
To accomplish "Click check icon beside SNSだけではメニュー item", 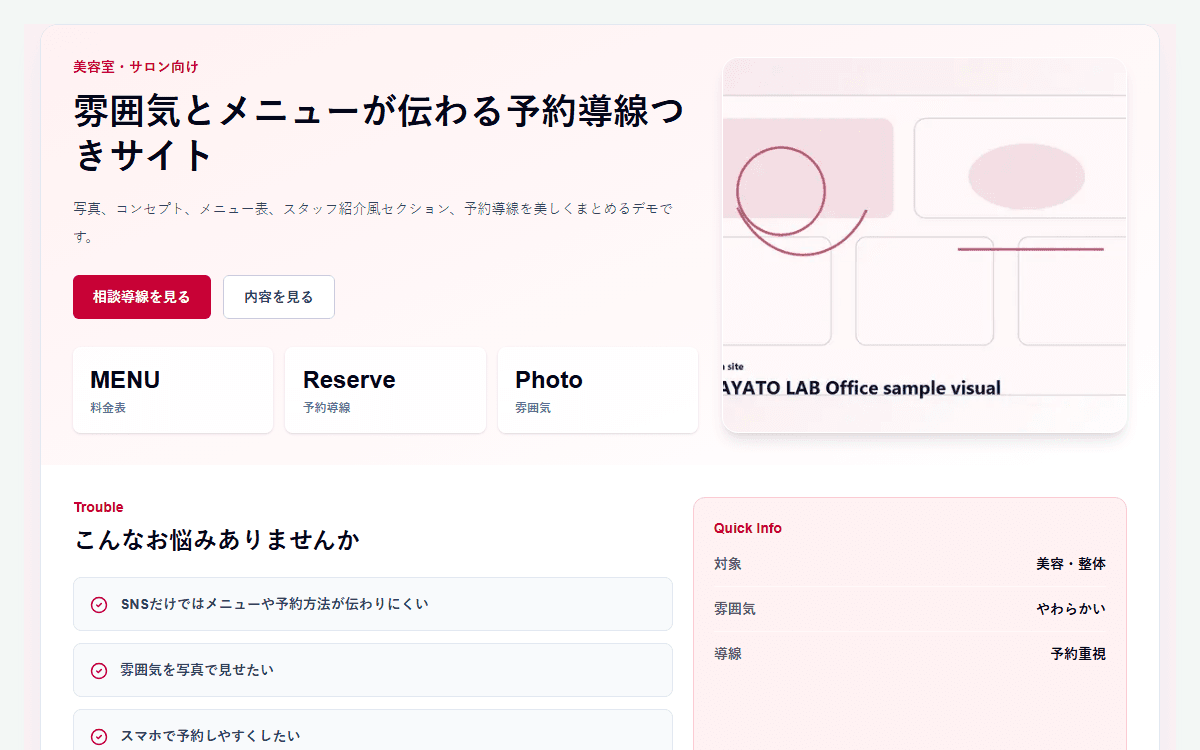I will point(99,604).
